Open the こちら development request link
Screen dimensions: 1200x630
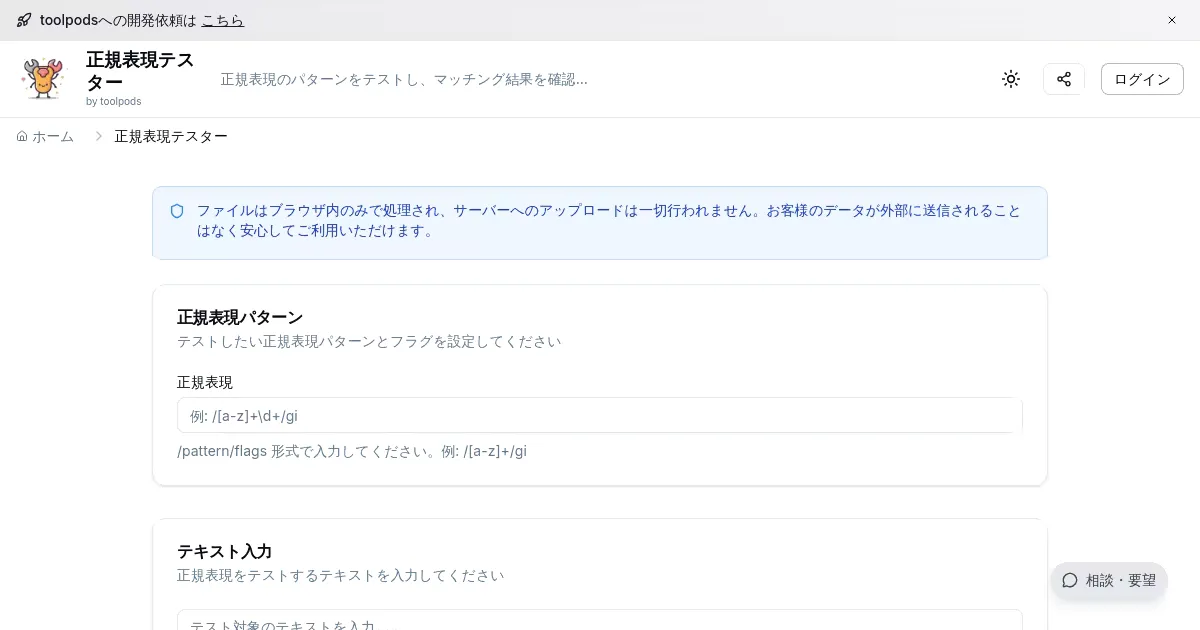222,20
